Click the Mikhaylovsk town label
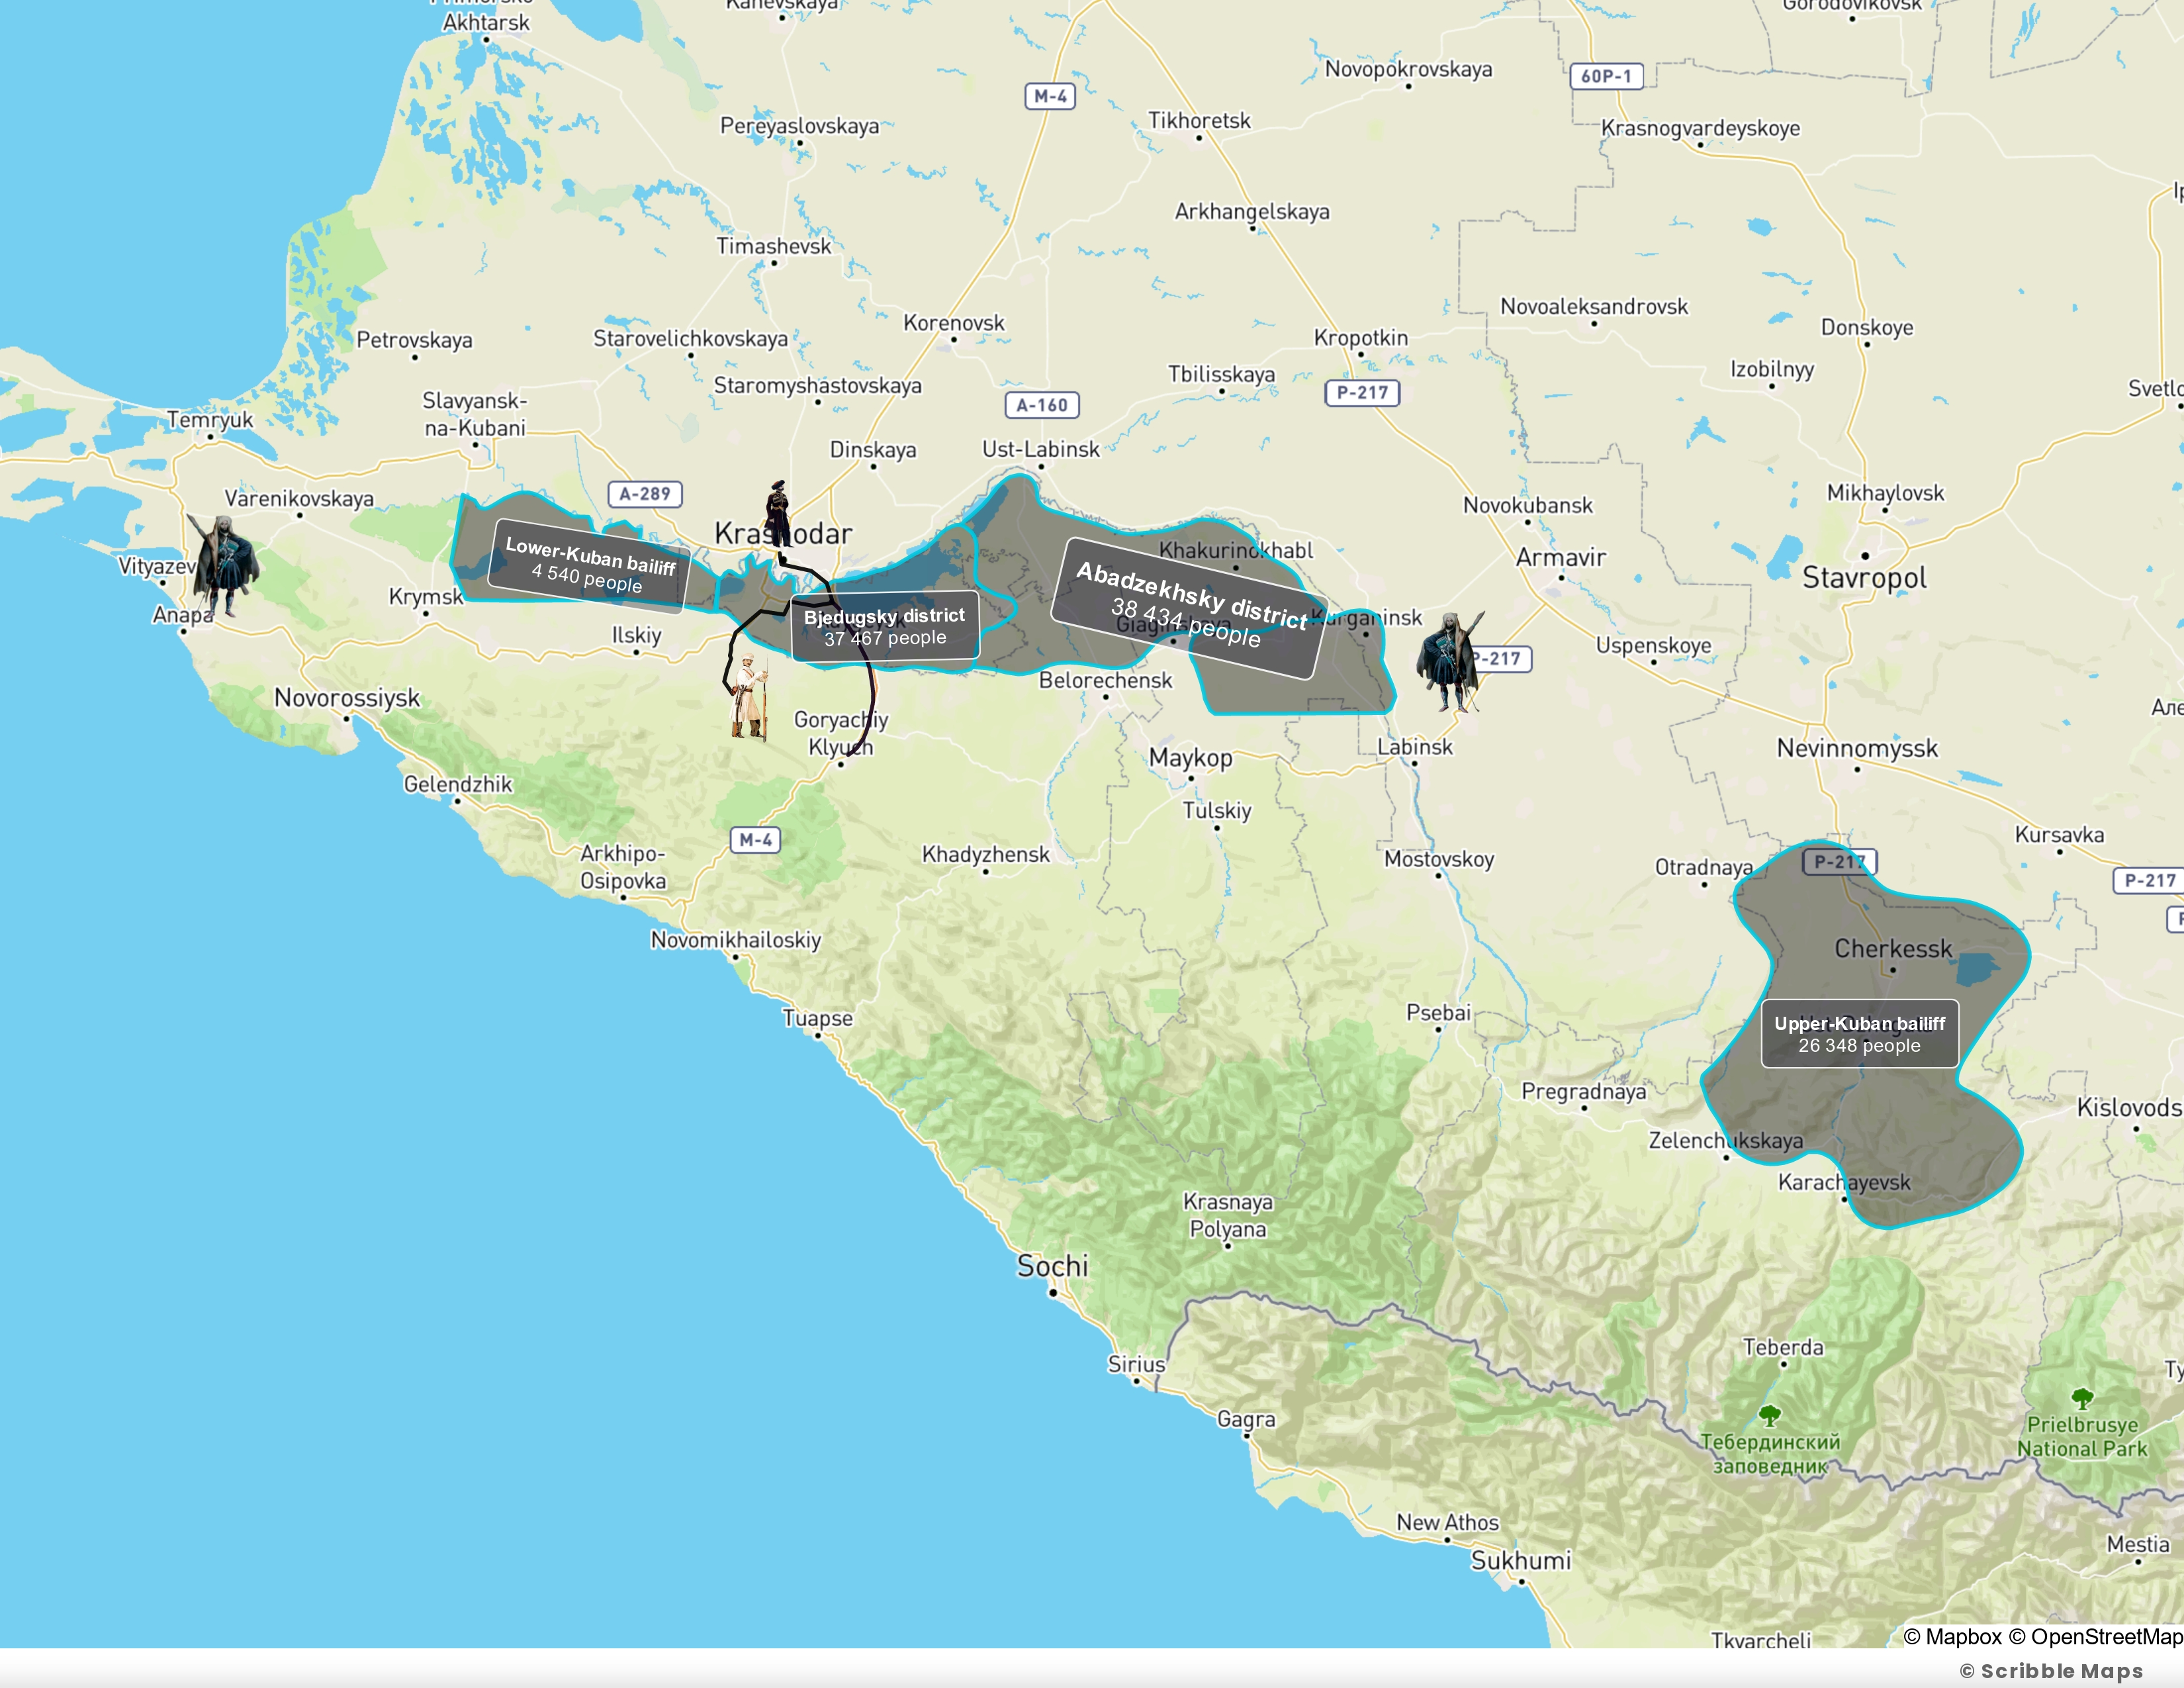 click(x=1885, y=493)
